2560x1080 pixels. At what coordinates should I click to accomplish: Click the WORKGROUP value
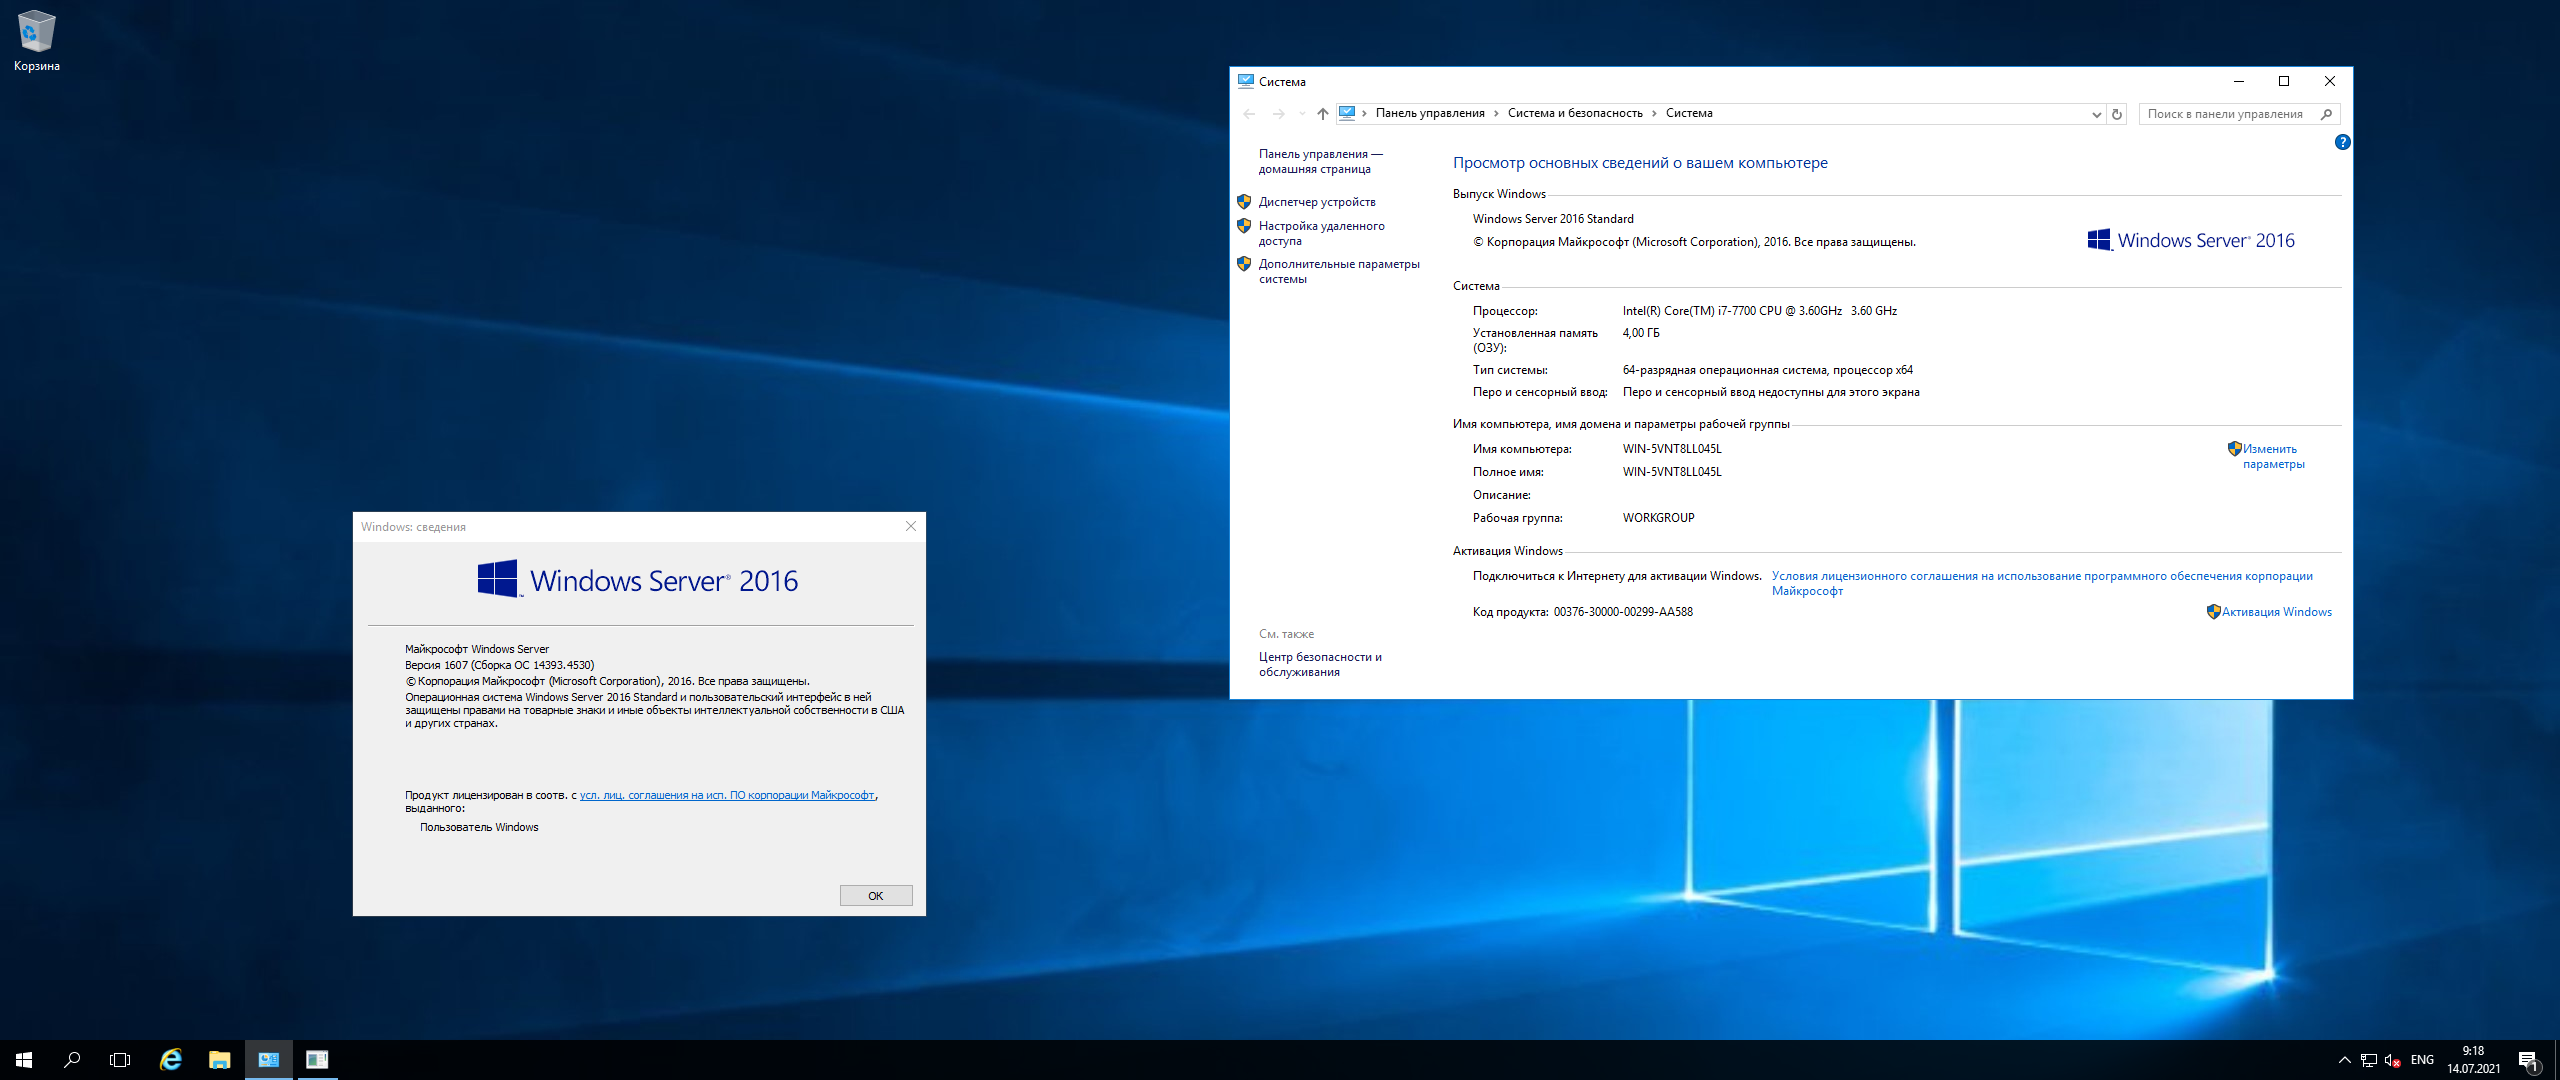pos(1659,518)
